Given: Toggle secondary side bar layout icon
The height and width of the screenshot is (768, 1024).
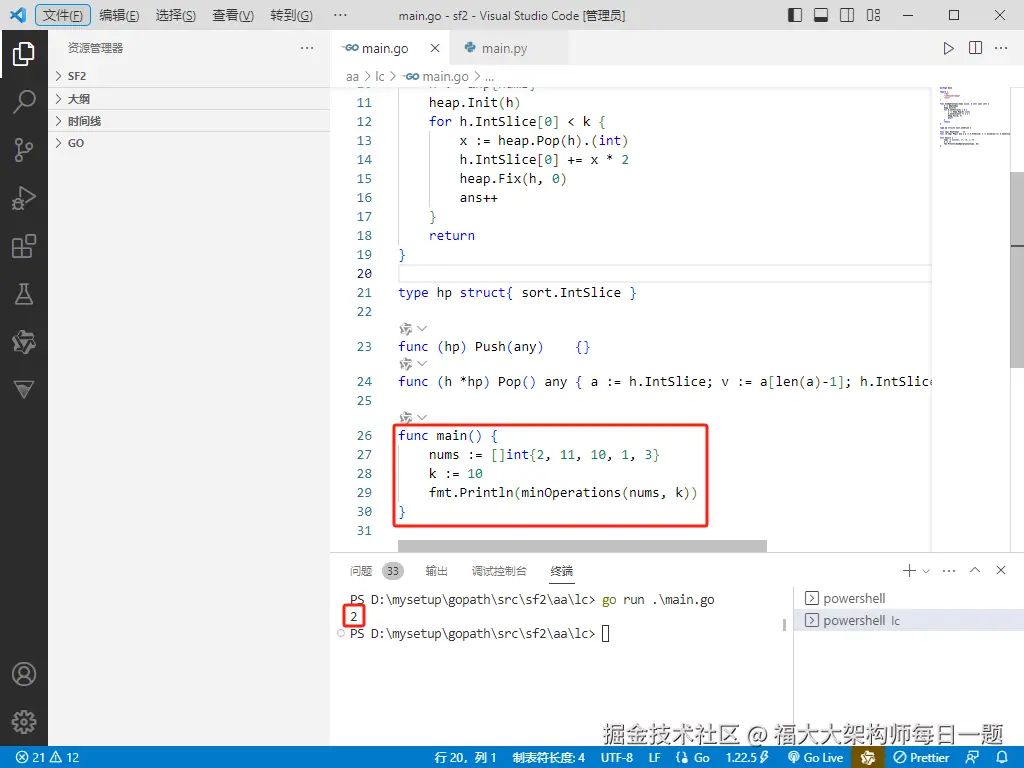Looking at the screenshot, I should pyautogui.click(x=847, y=15).
